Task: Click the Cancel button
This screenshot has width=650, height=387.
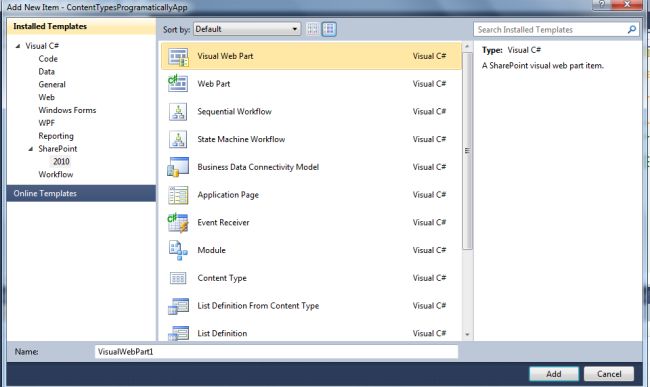Action: [x=609, y=374]
